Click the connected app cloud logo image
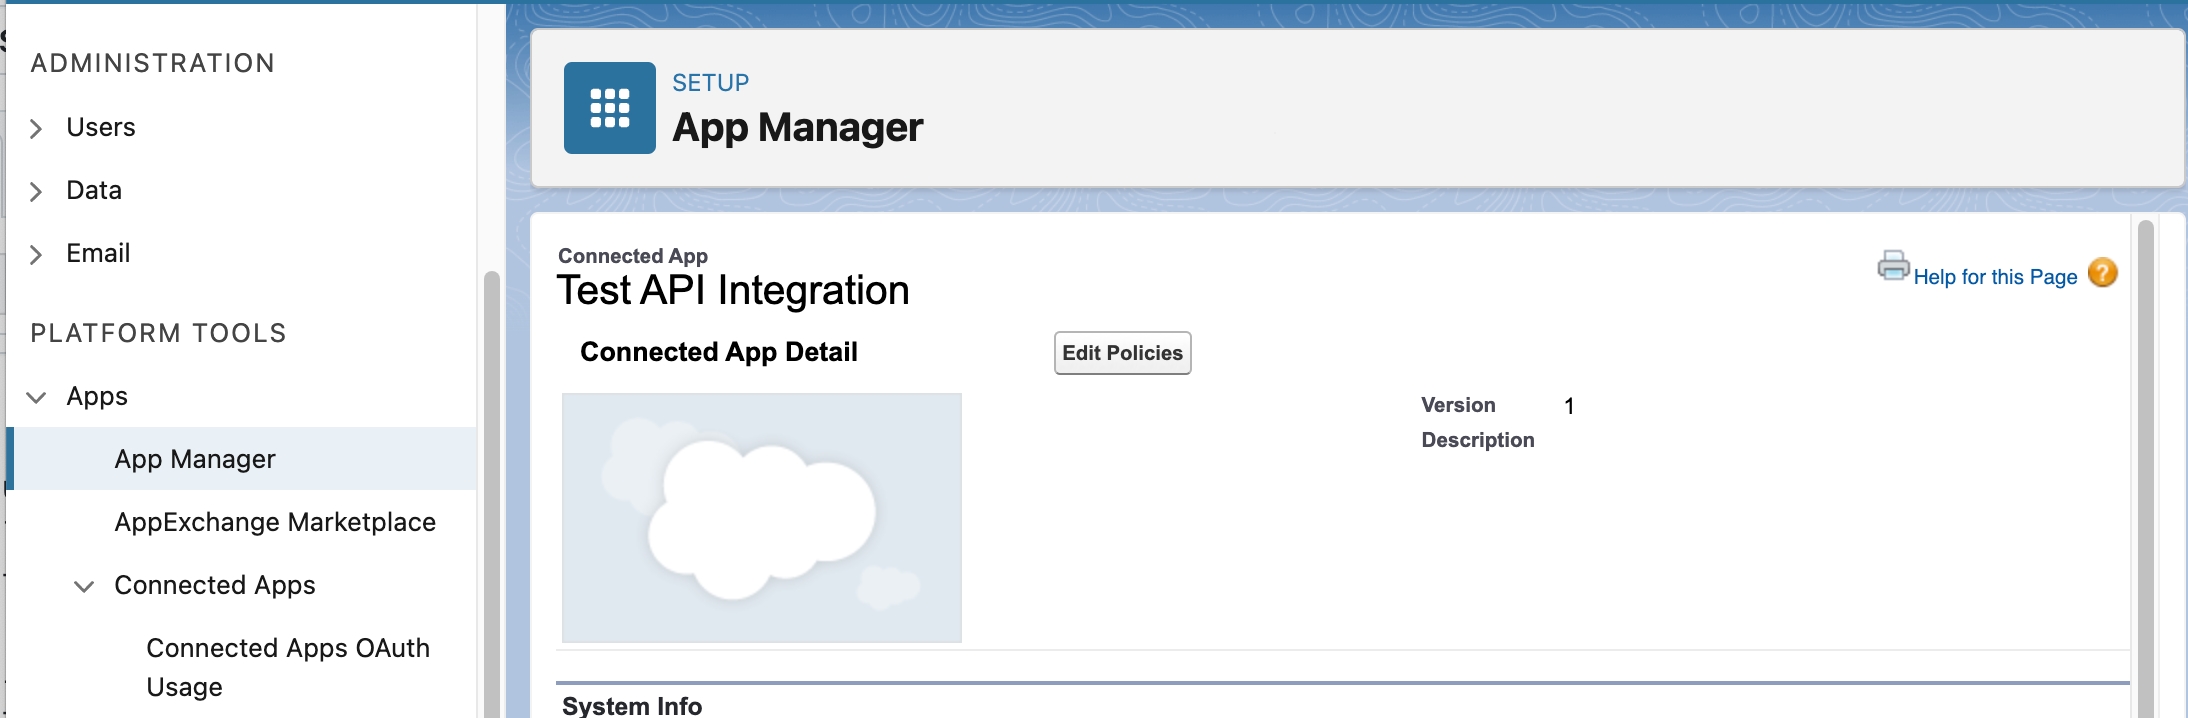 click(x=761, y=517)
